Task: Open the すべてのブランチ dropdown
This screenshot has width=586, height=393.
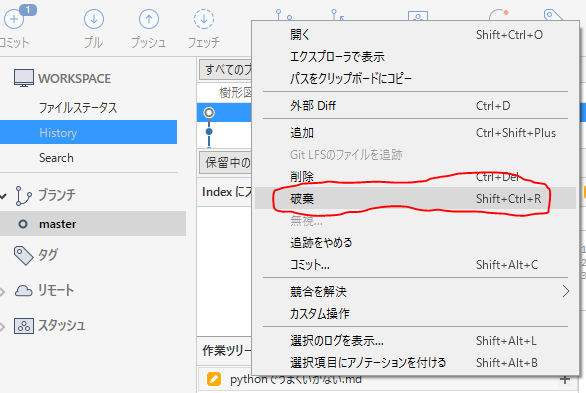Action: pos(225,69)
